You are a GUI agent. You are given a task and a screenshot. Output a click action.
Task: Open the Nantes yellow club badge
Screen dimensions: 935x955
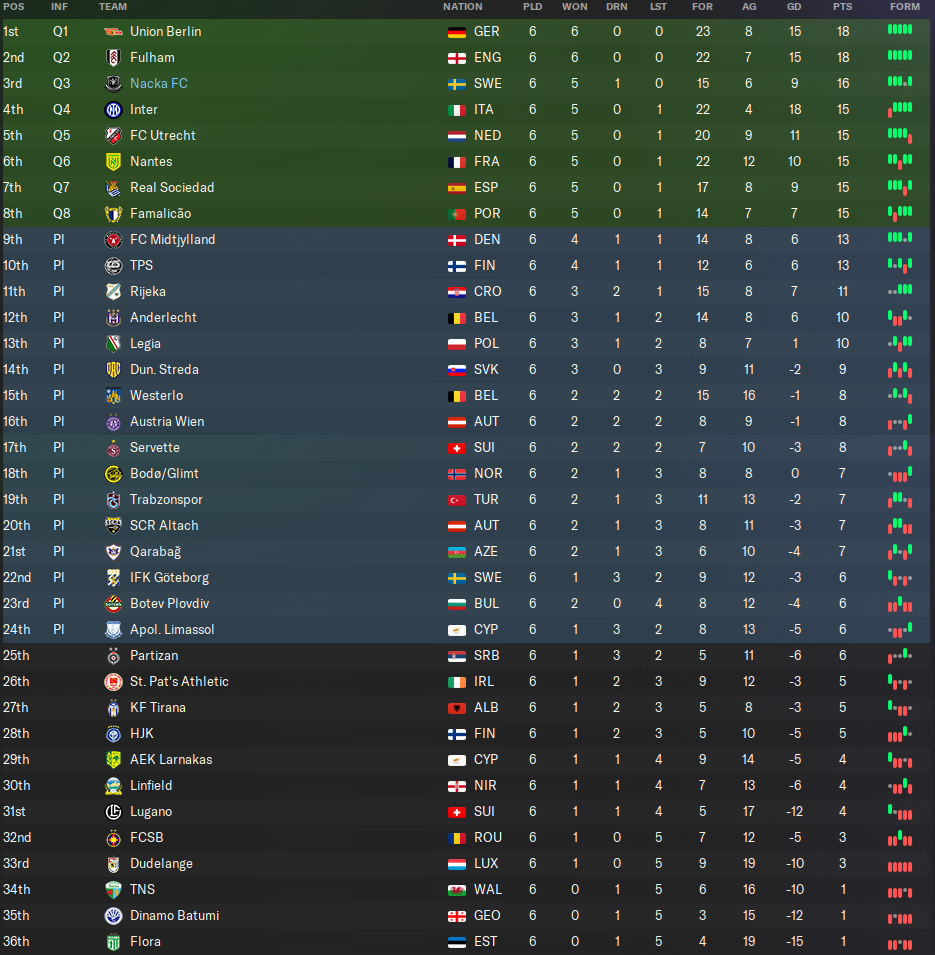[113, 161]
